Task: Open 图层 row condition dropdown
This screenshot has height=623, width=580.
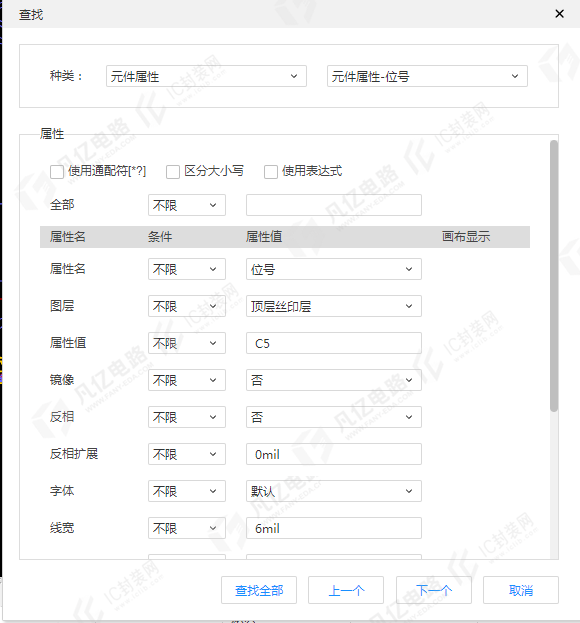Action: 187,306
